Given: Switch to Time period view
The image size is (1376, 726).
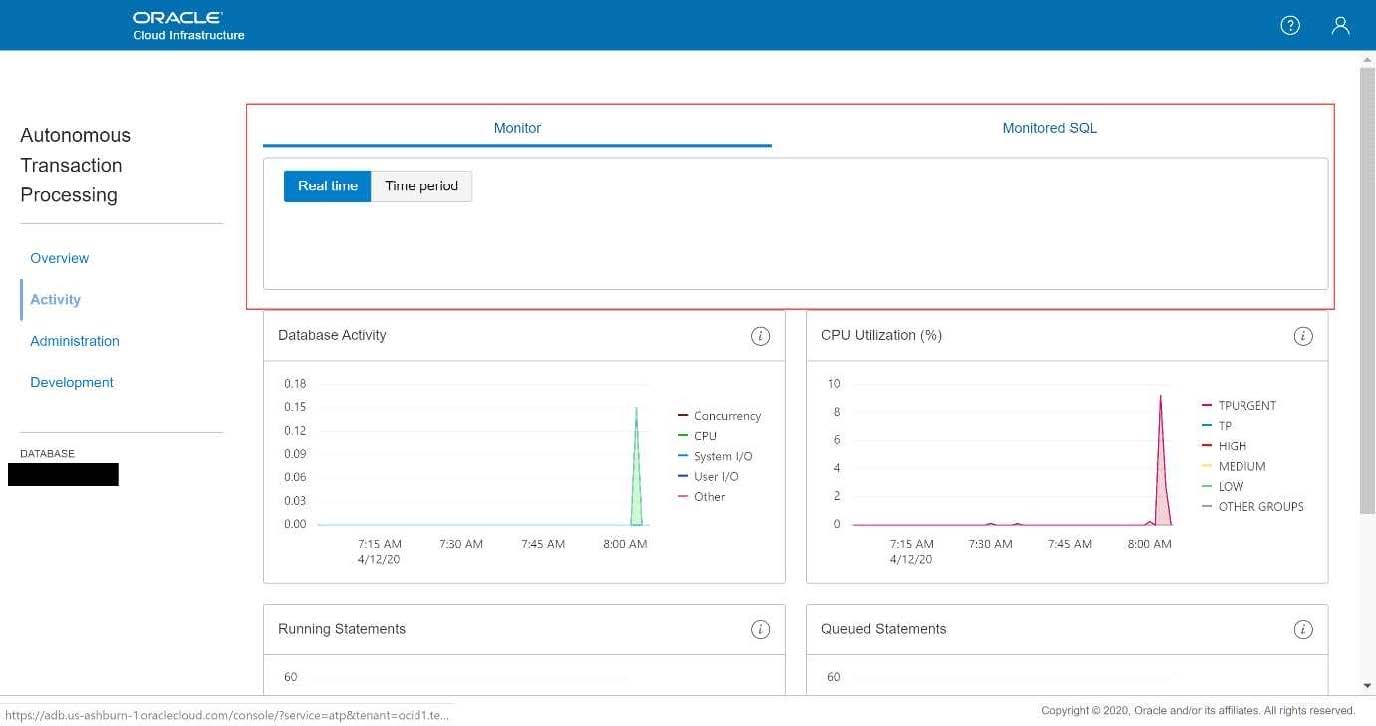Looking at the screenshot, I should click(421, 186).
